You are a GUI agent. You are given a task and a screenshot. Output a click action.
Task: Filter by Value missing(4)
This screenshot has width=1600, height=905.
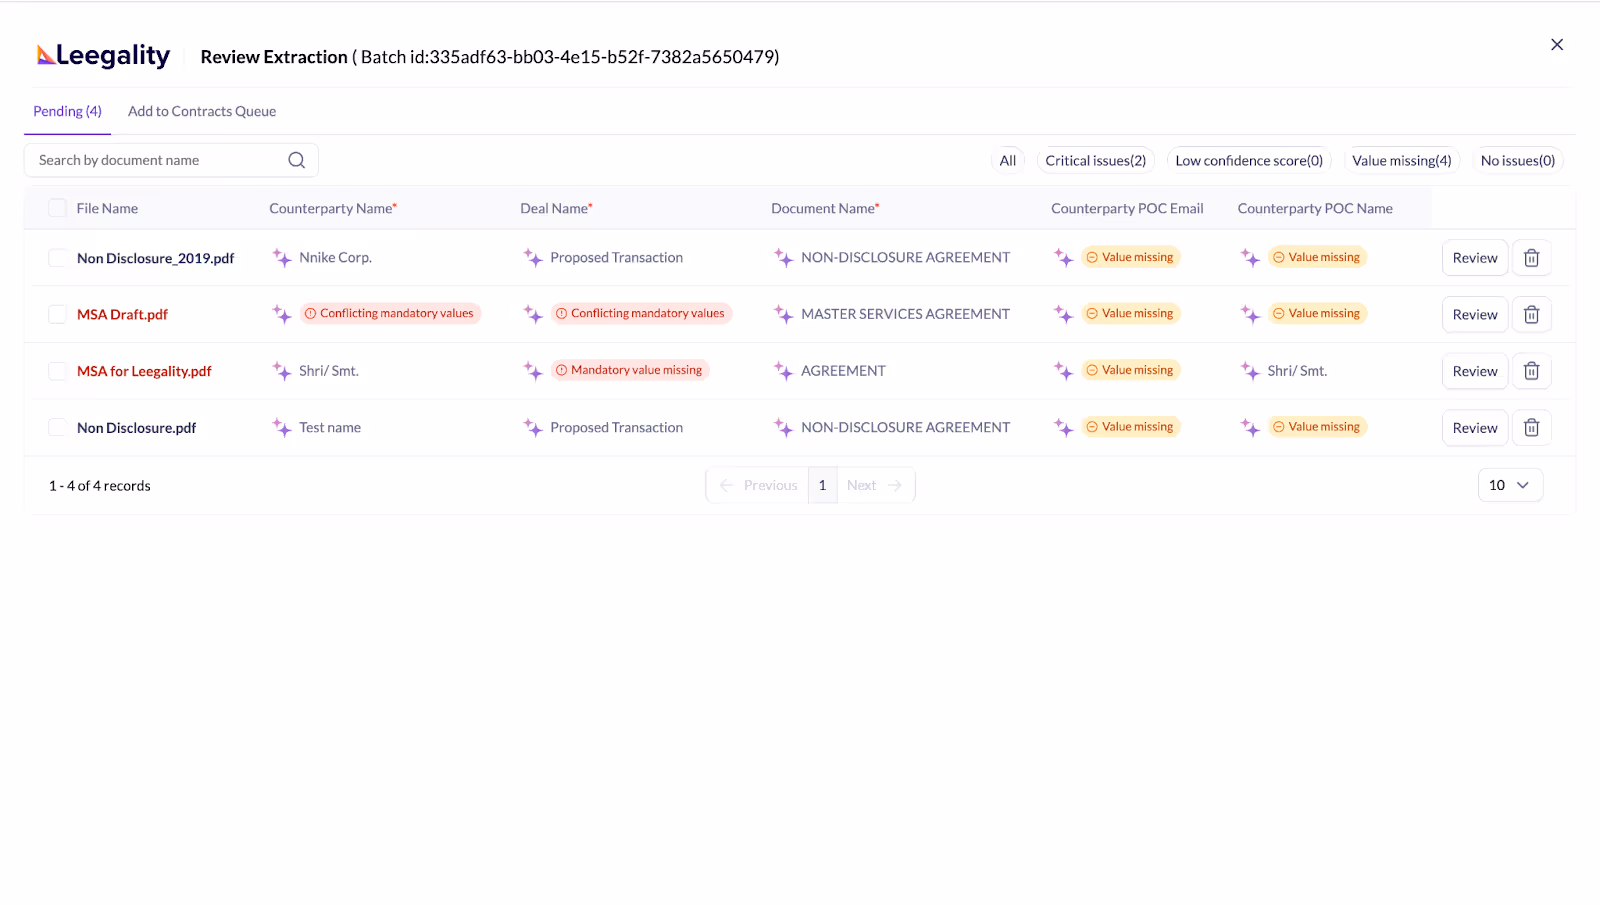[1402, 160]
